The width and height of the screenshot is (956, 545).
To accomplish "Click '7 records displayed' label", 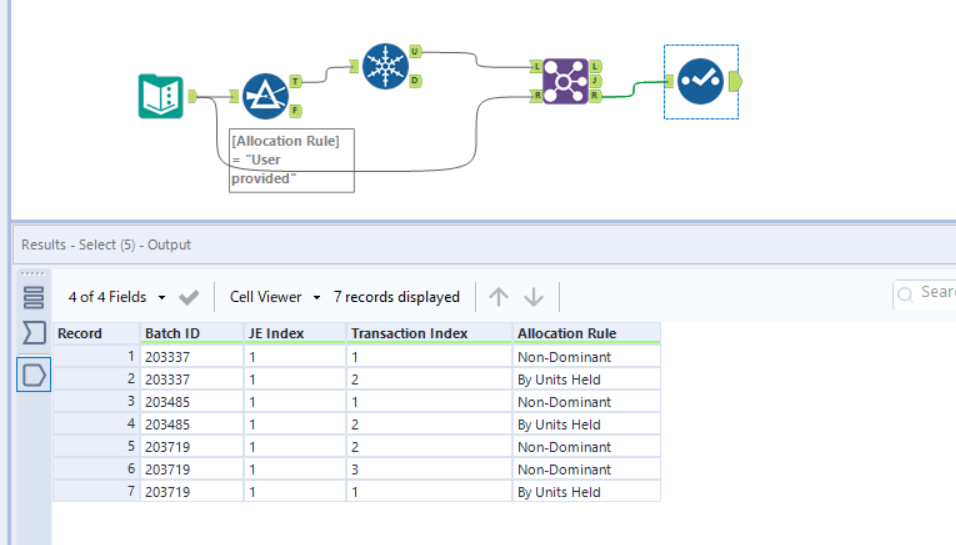I will (x=396, y=297).
